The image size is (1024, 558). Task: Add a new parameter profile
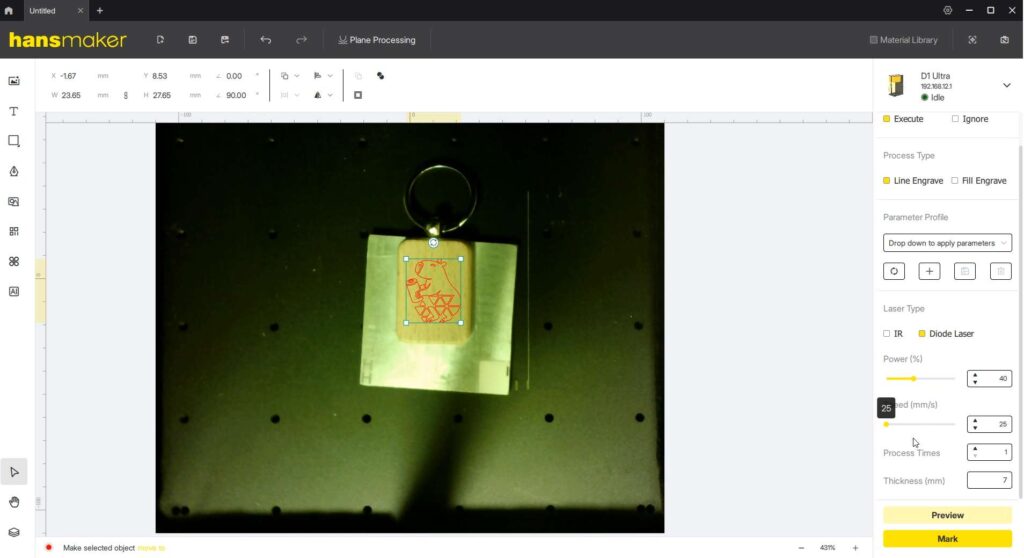click(x=929, y=271)
